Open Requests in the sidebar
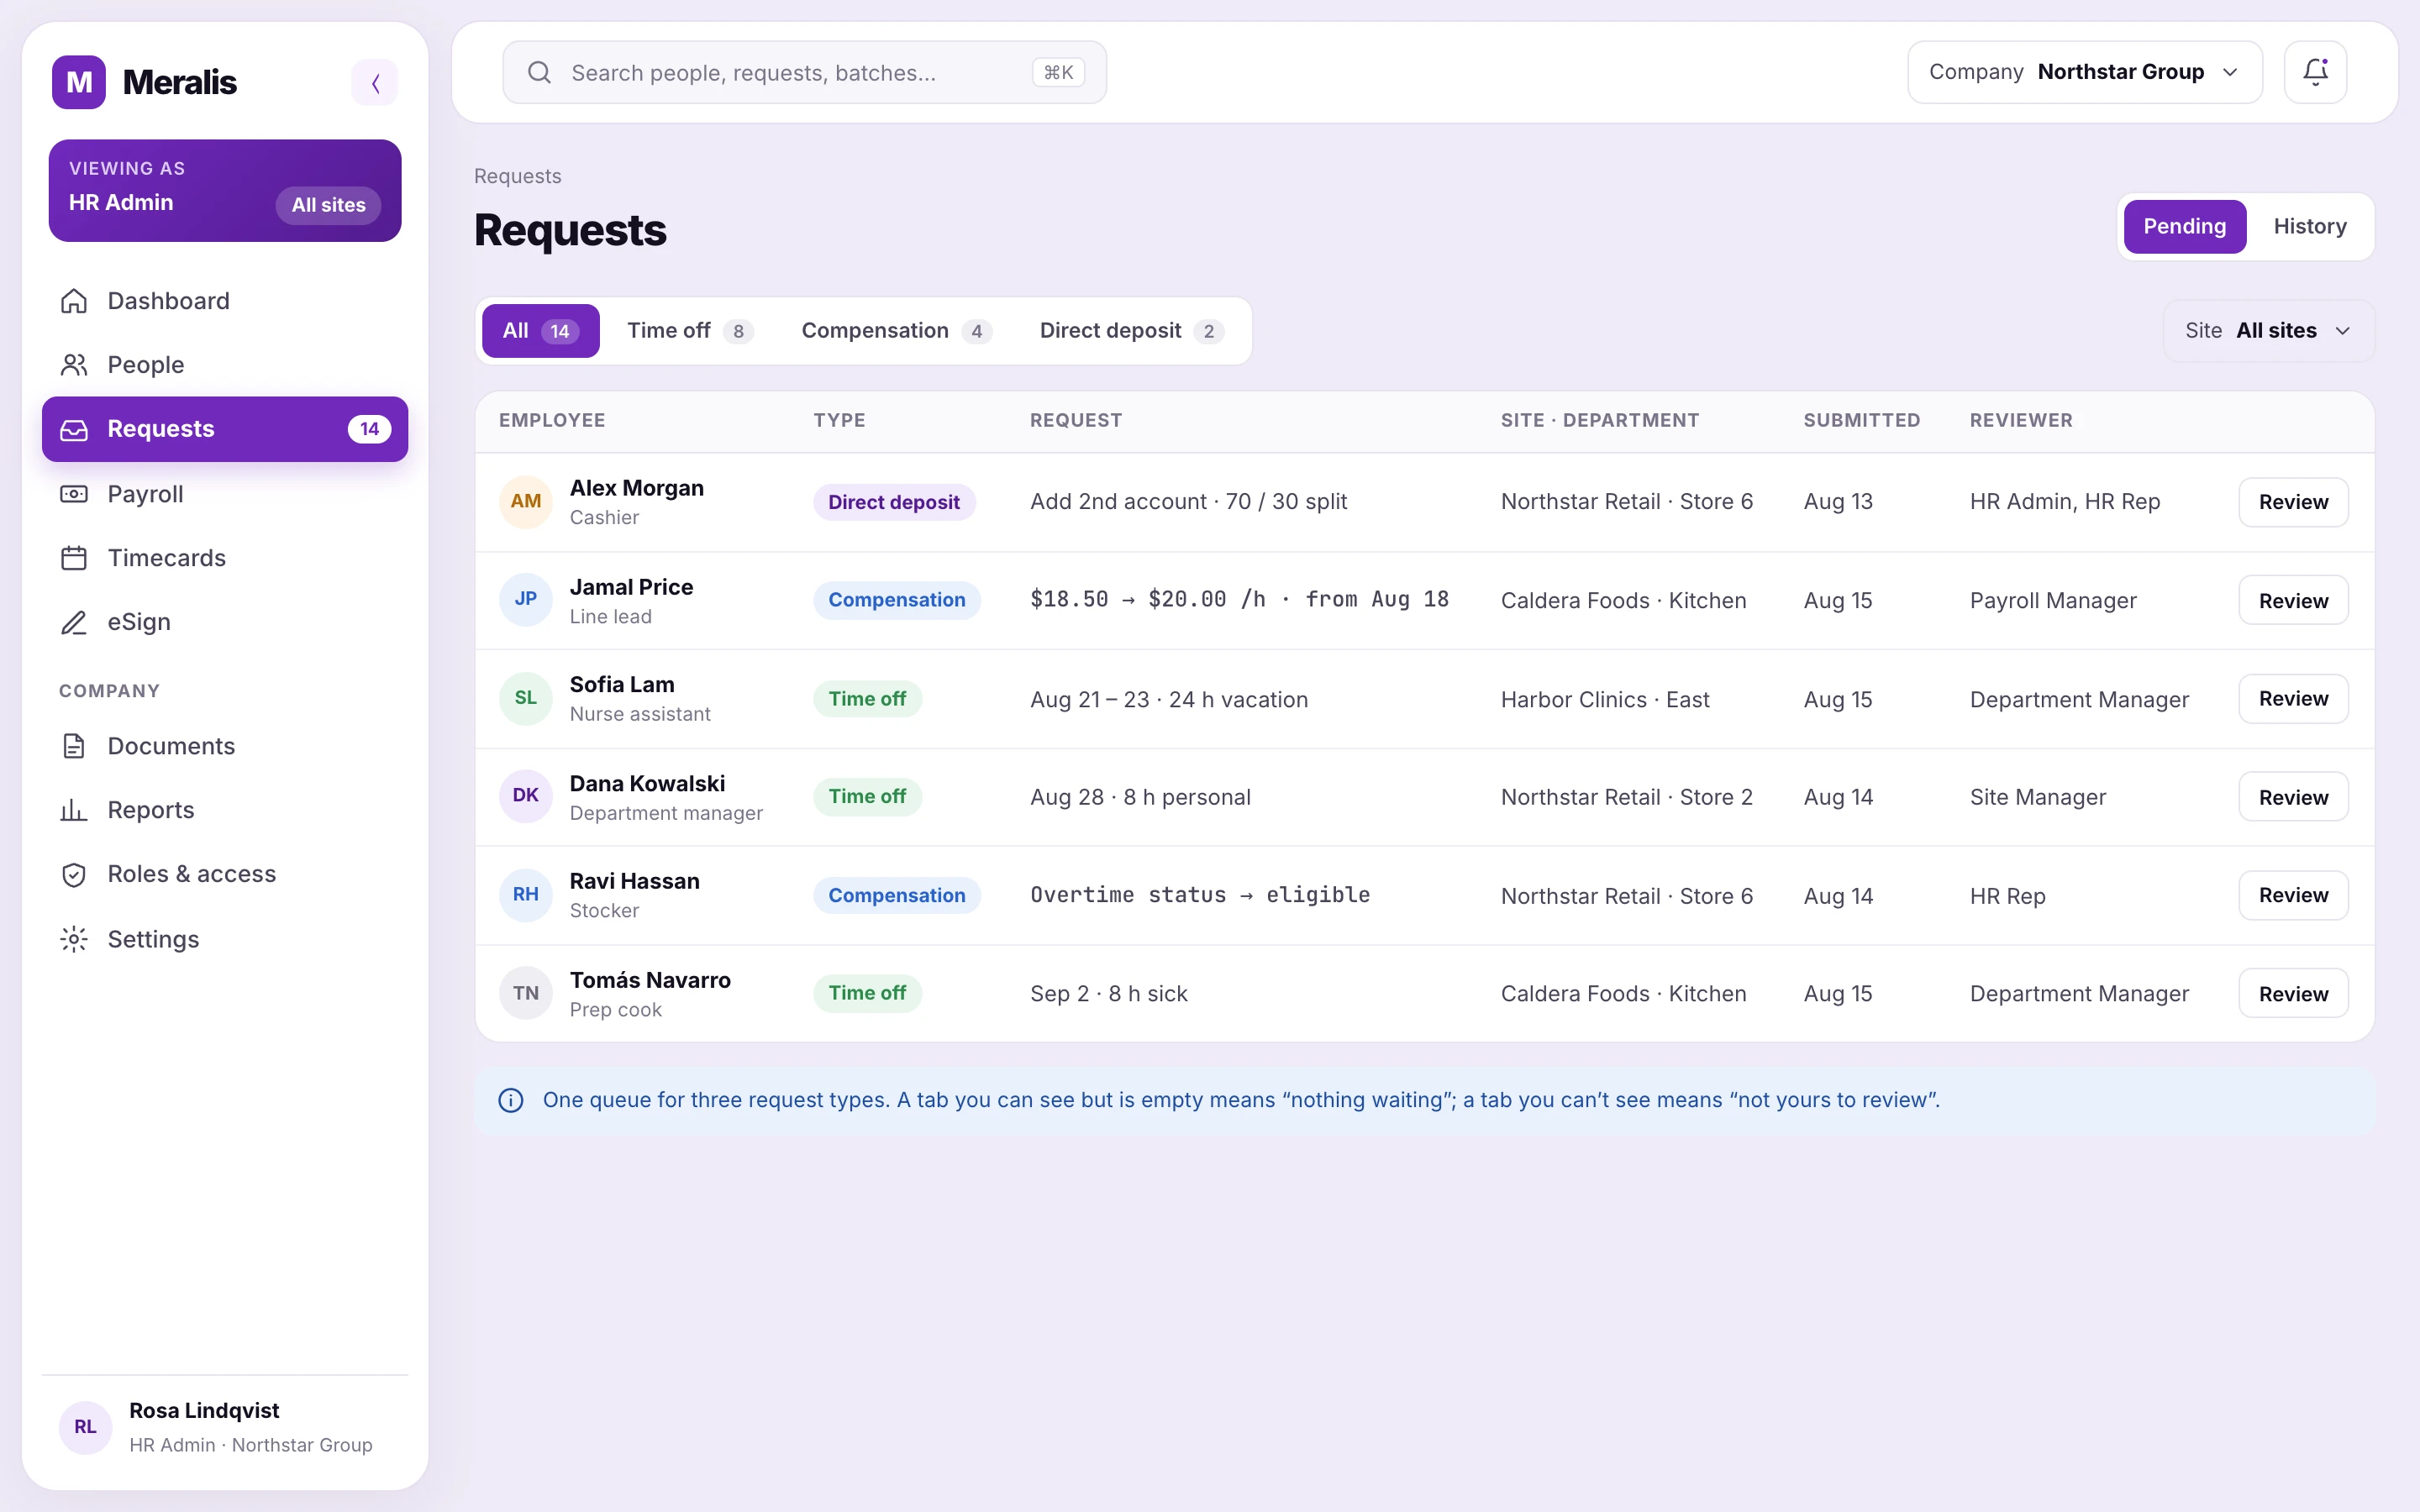Image resolution: width=2420 pixels, height=1512 pixels. tap(225, 429)
